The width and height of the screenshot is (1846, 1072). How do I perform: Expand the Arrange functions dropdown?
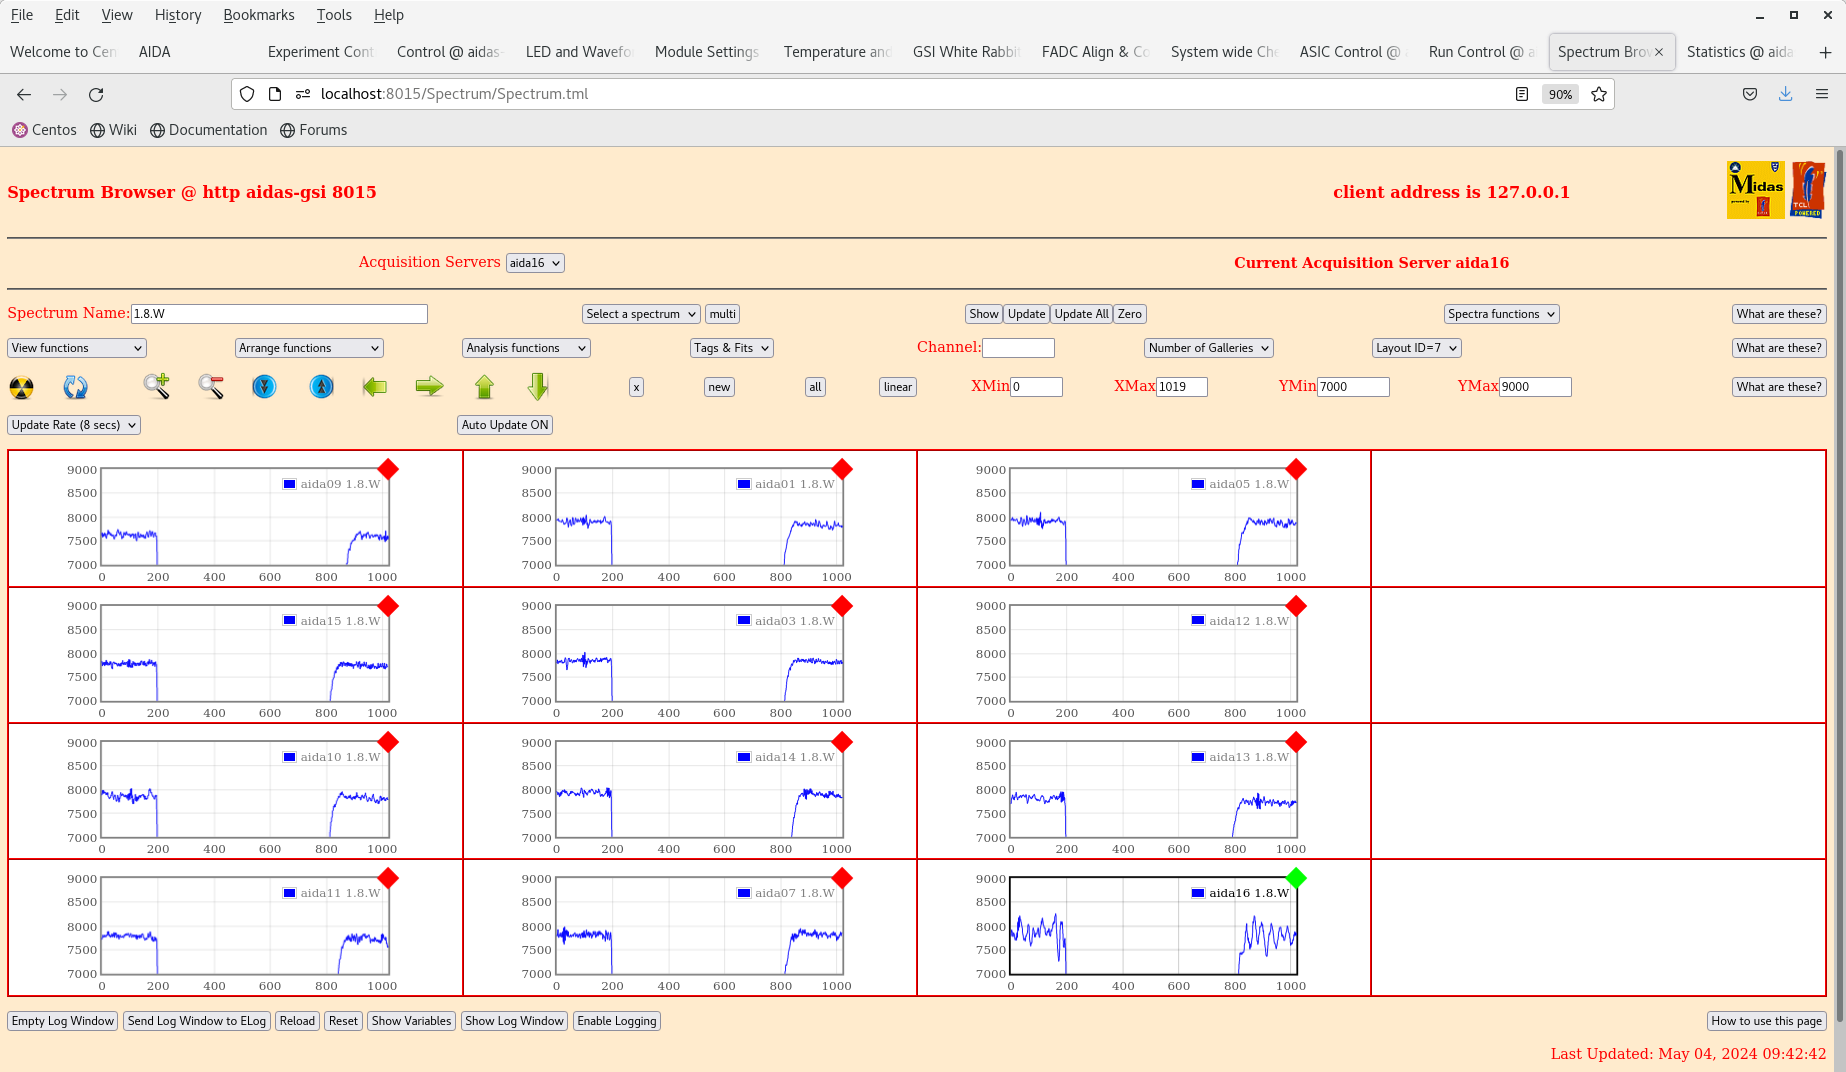309,348
